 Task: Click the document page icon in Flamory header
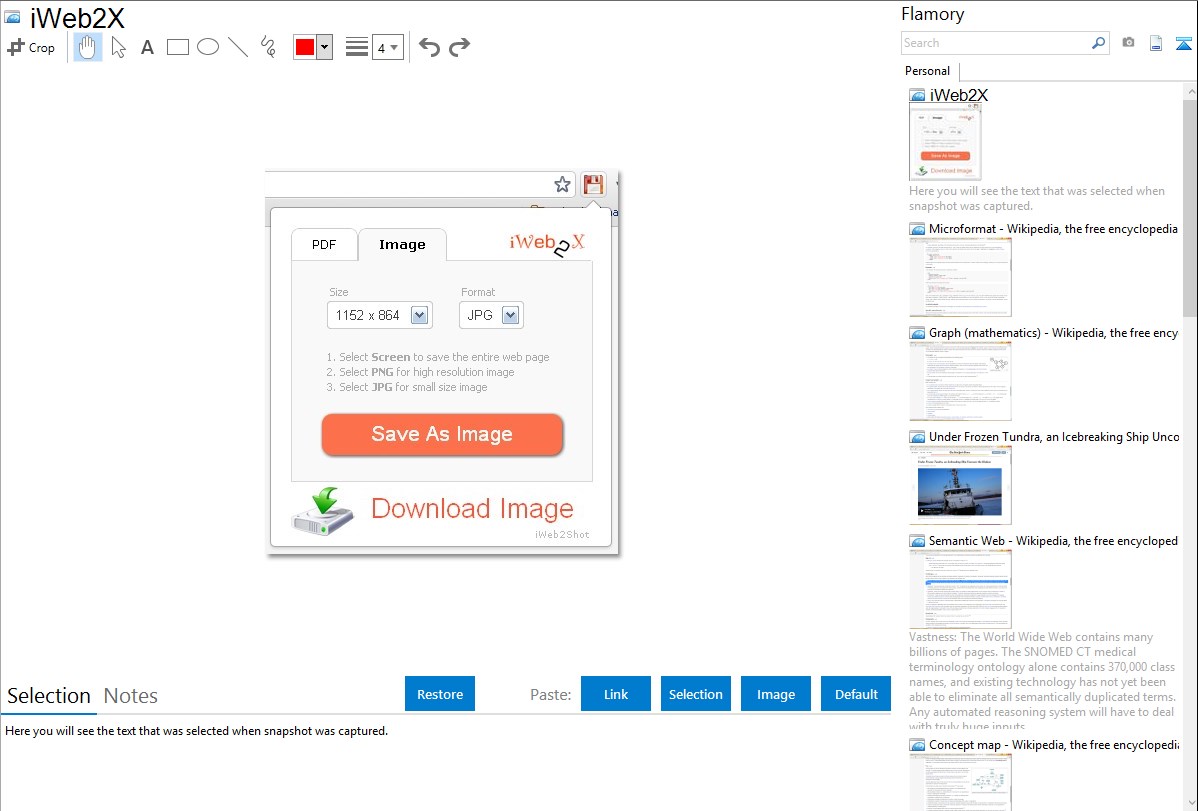[x=1156, y=44]
